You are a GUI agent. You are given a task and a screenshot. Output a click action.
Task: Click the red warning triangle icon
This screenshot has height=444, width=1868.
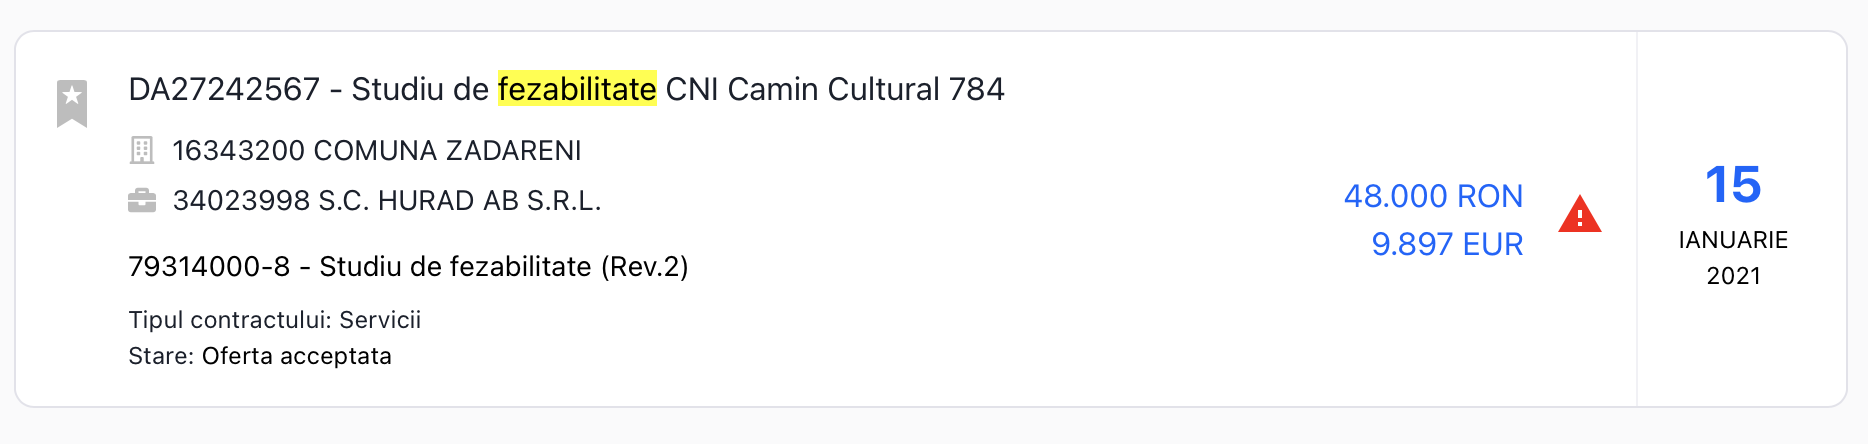pyautogui.click(x=1579, y=215)
